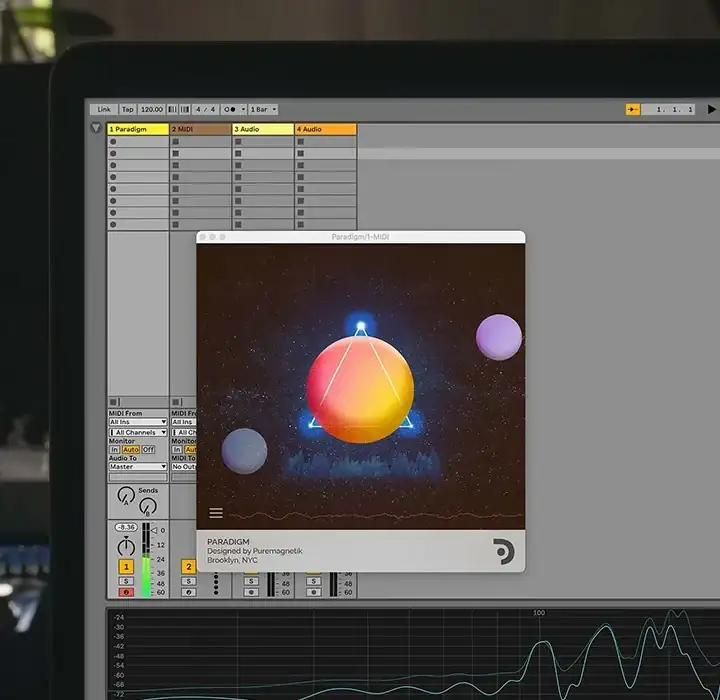The width and height of the screenshot is (720, 700).
Task: Open the Audio To Master dropdown
Action: point(138,466)
